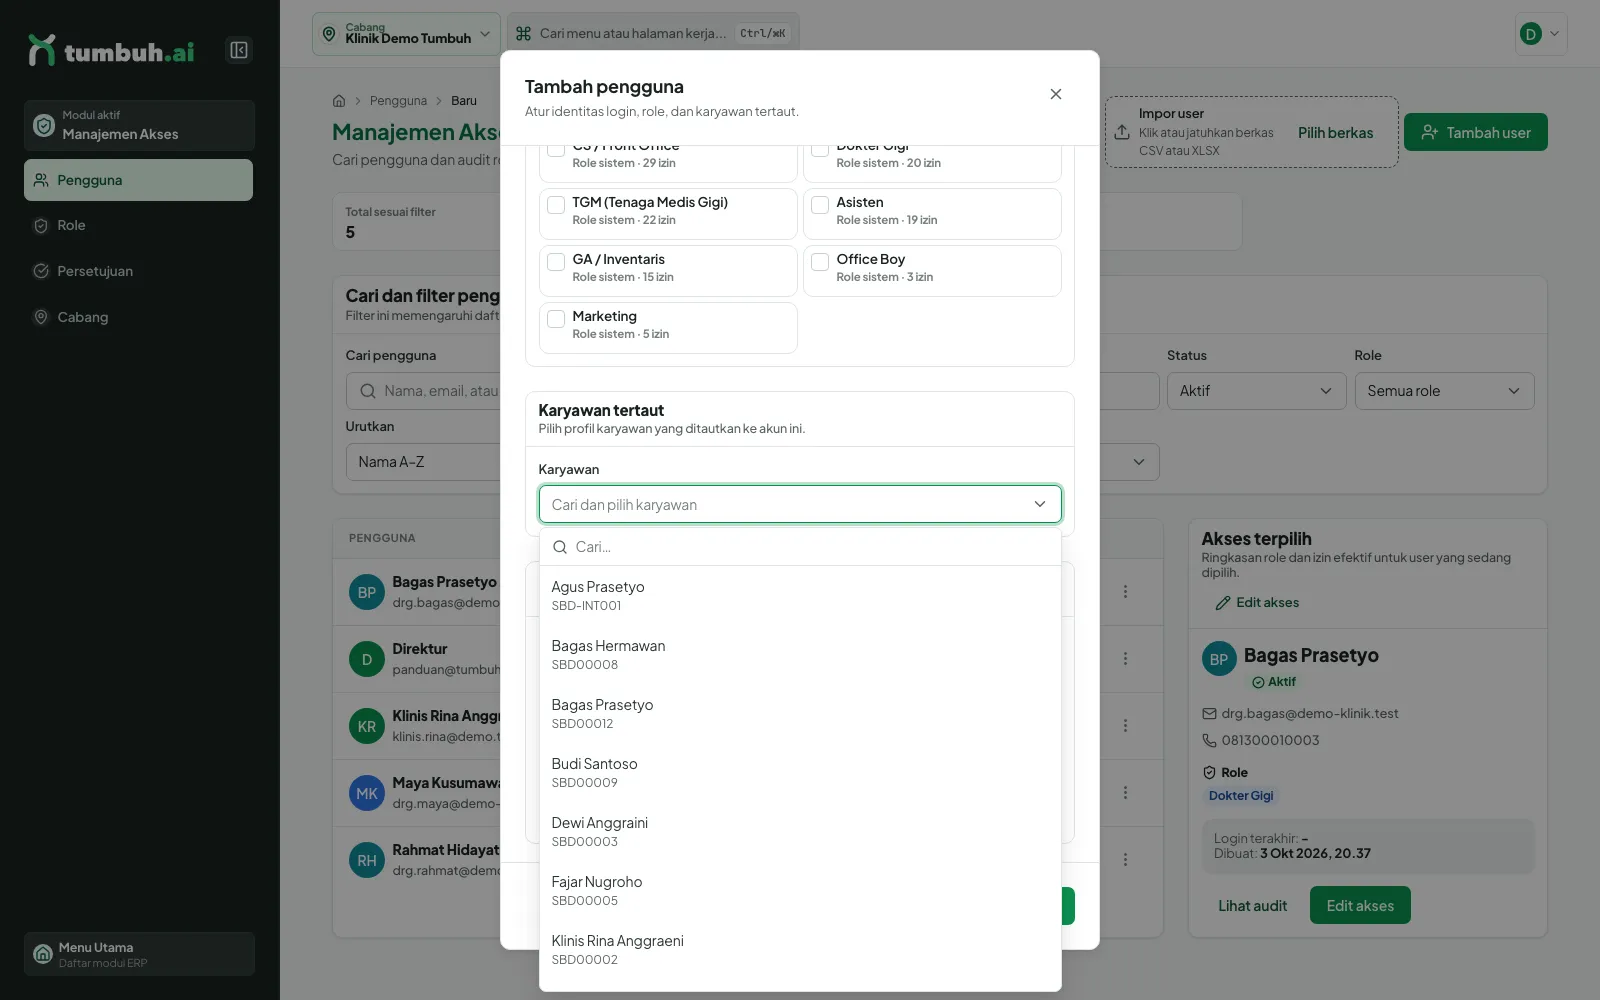
Task: Click the tumbuh.ai logo
Action: (111, 51)
